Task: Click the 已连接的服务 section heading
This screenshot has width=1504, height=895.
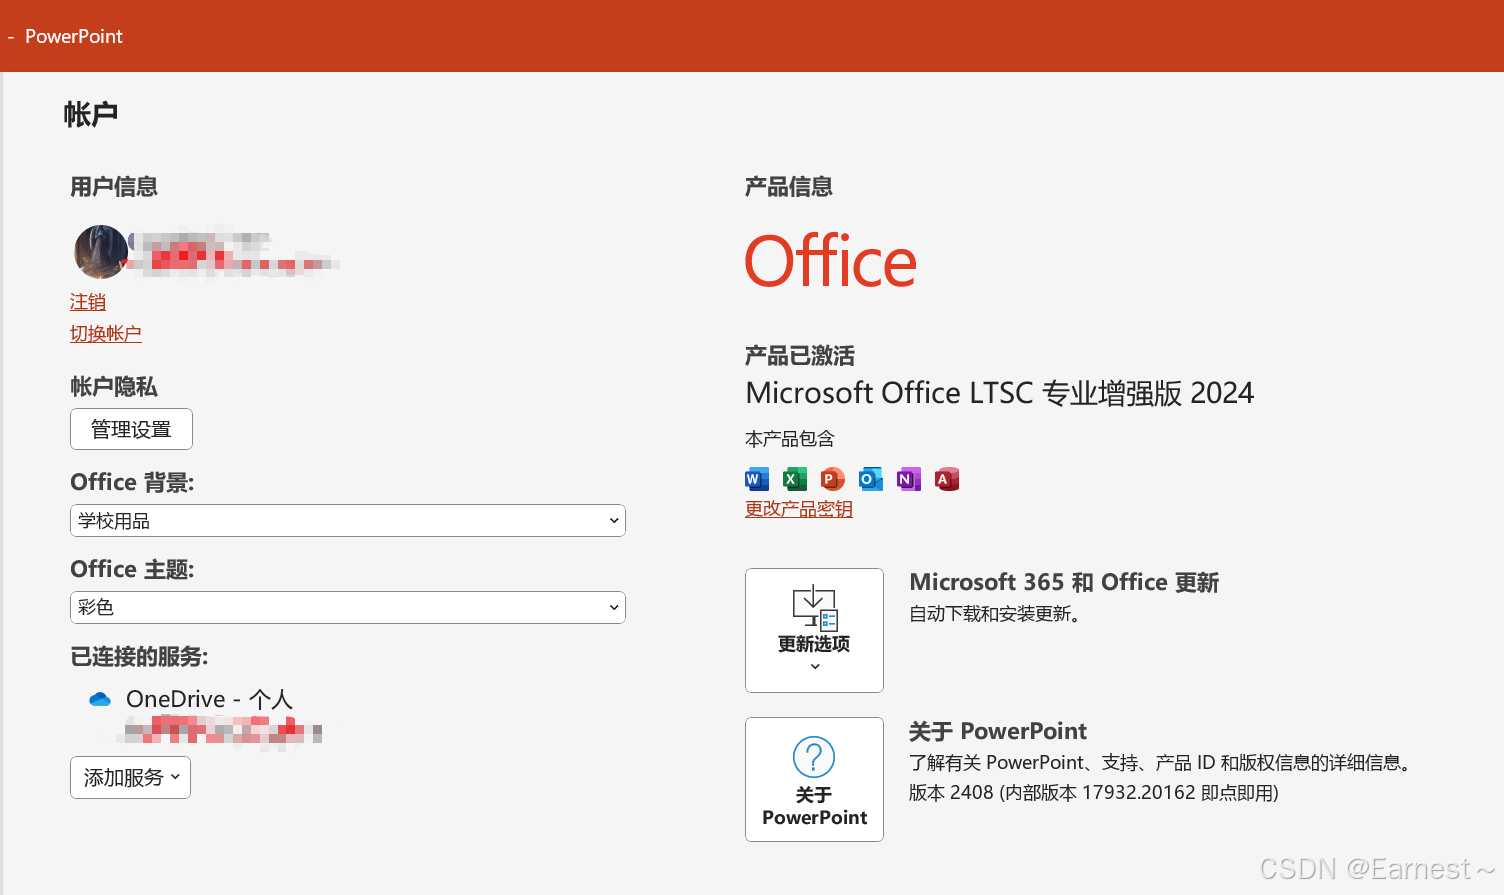Action: pos(139,657)
